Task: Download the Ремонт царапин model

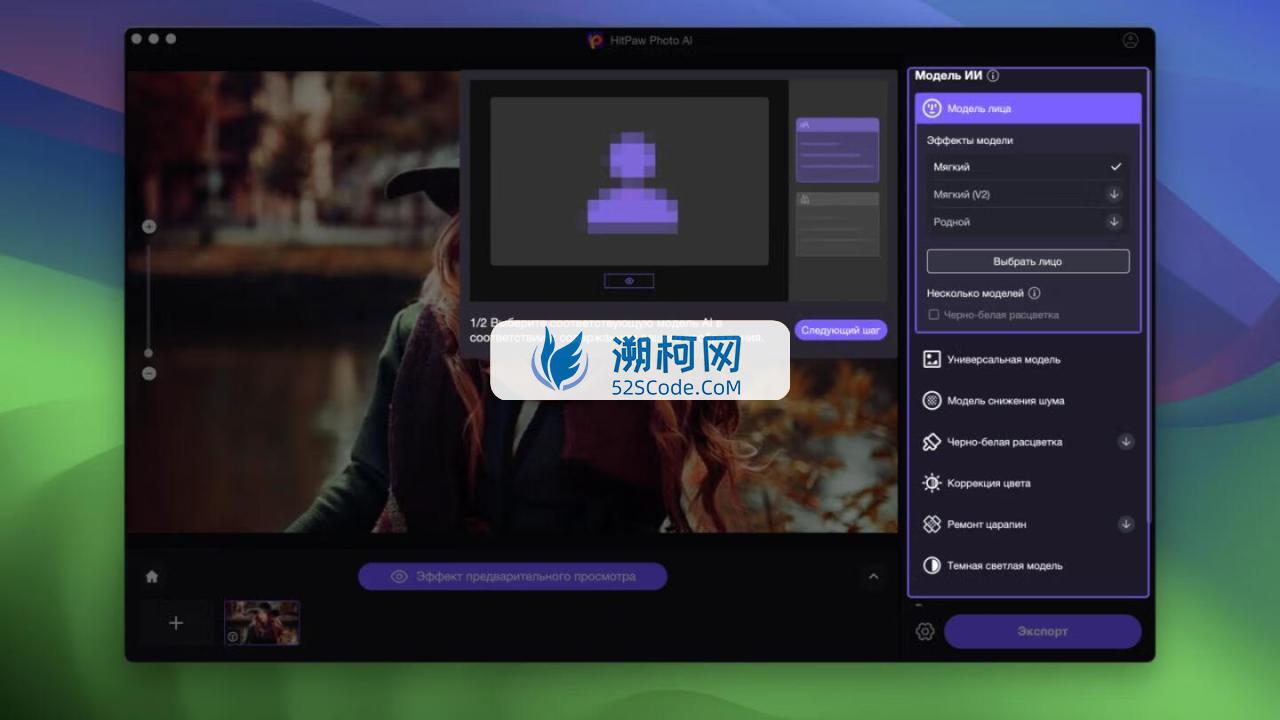Action: [1126, 524]
